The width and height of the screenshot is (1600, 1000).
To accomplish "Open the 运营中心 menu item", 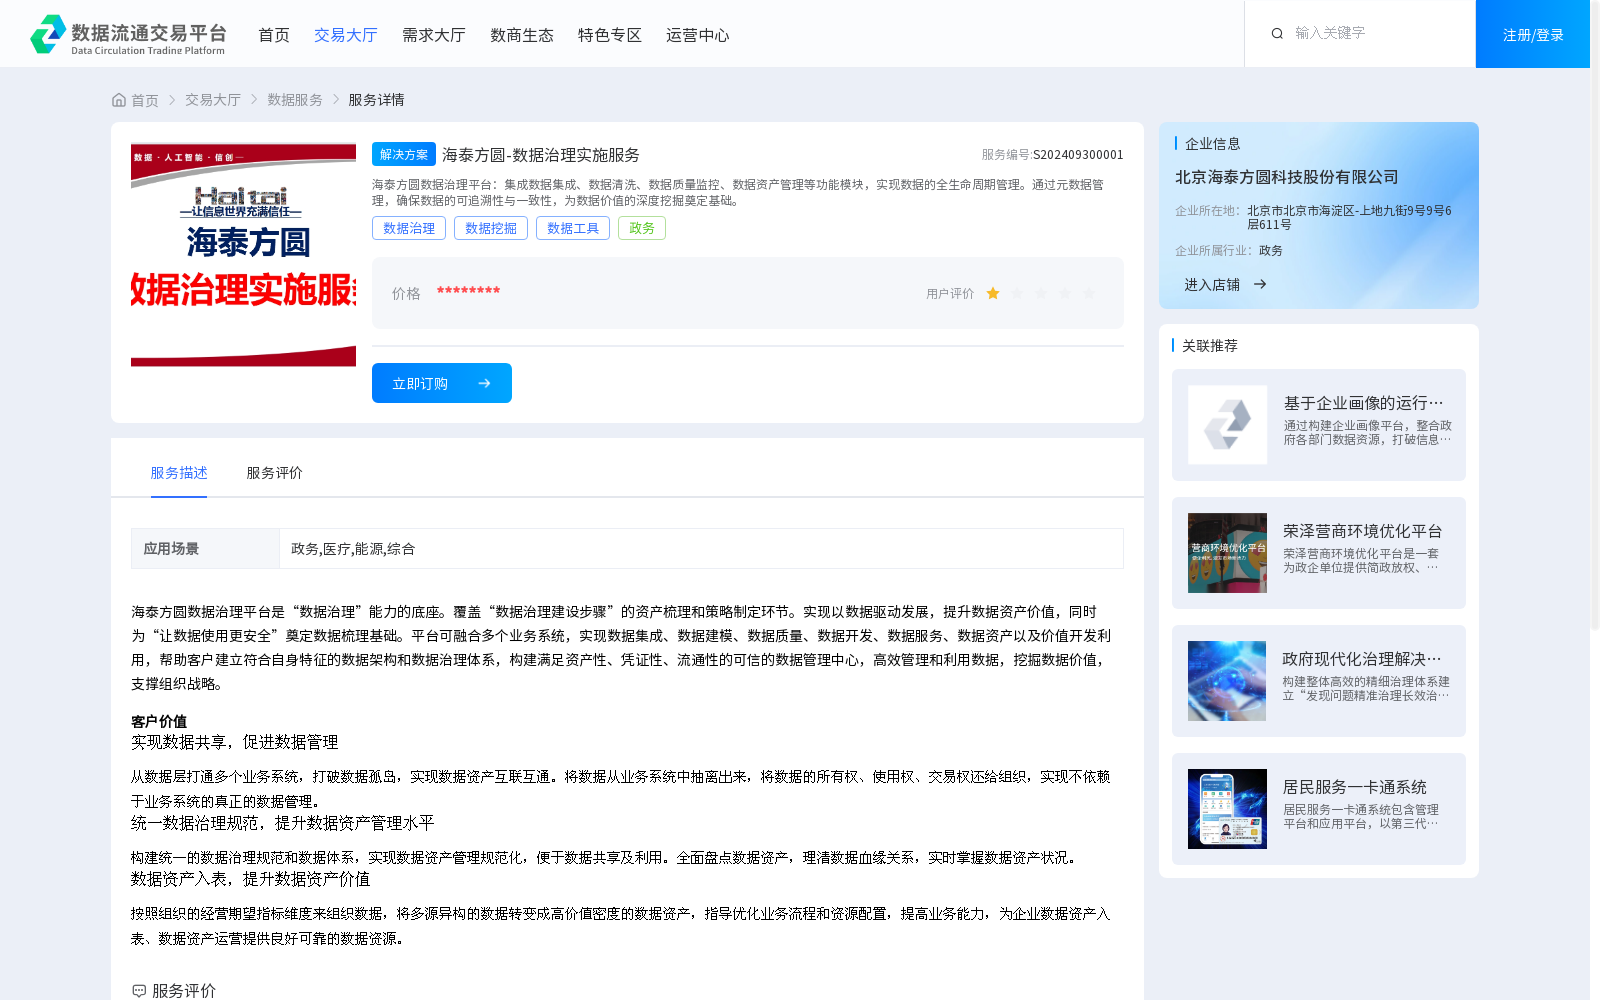I will coord(698,35).
